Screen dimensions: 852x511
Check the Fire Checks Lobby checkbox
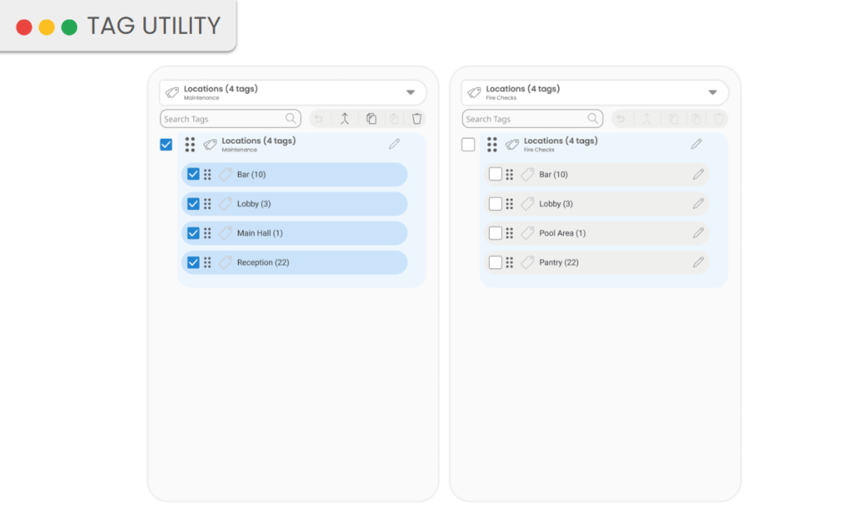pyautogui.click(x=495, y=204)
